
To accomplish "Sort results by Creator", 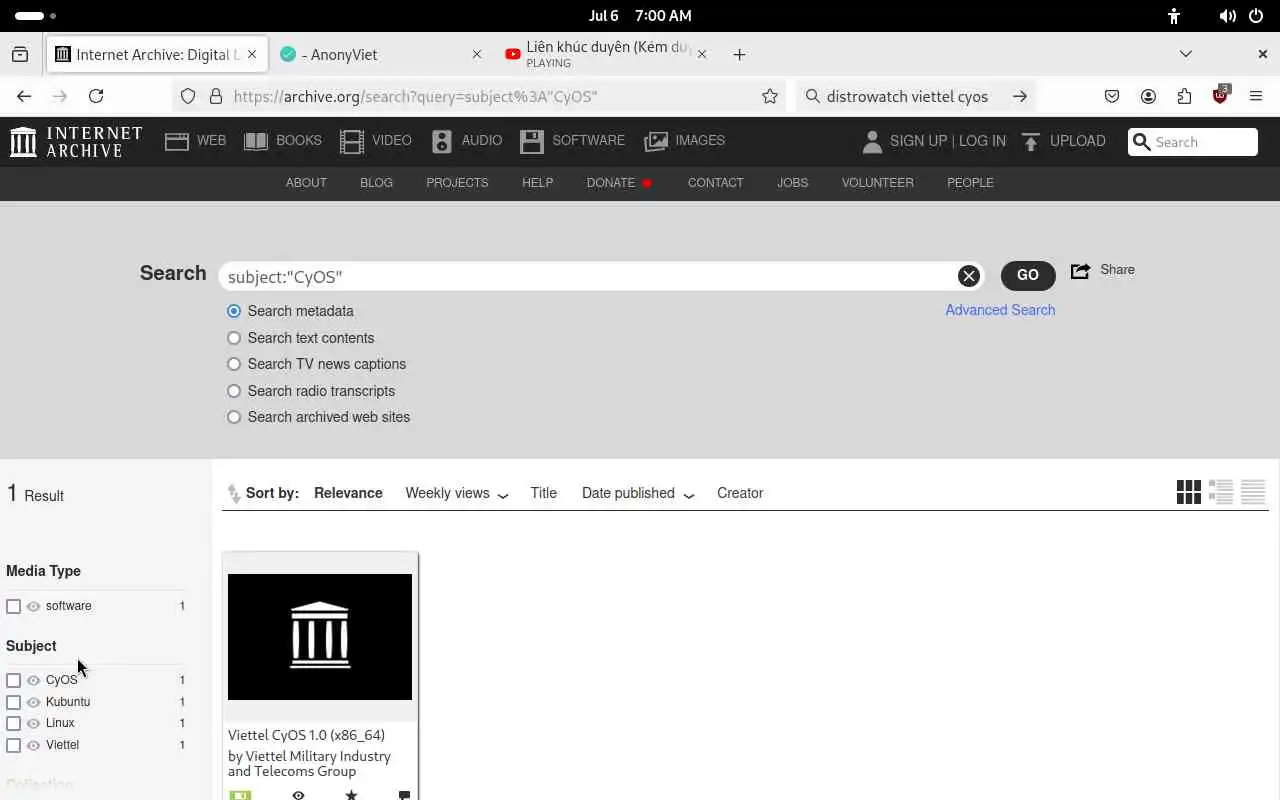I will pos(740,493).
